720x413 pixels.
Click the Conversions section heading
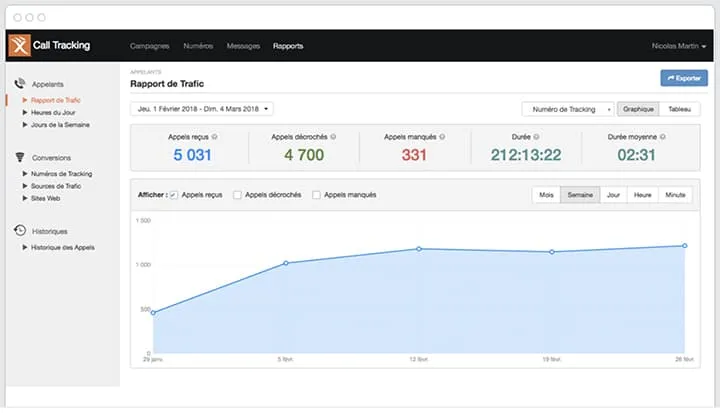pos(51,158)
